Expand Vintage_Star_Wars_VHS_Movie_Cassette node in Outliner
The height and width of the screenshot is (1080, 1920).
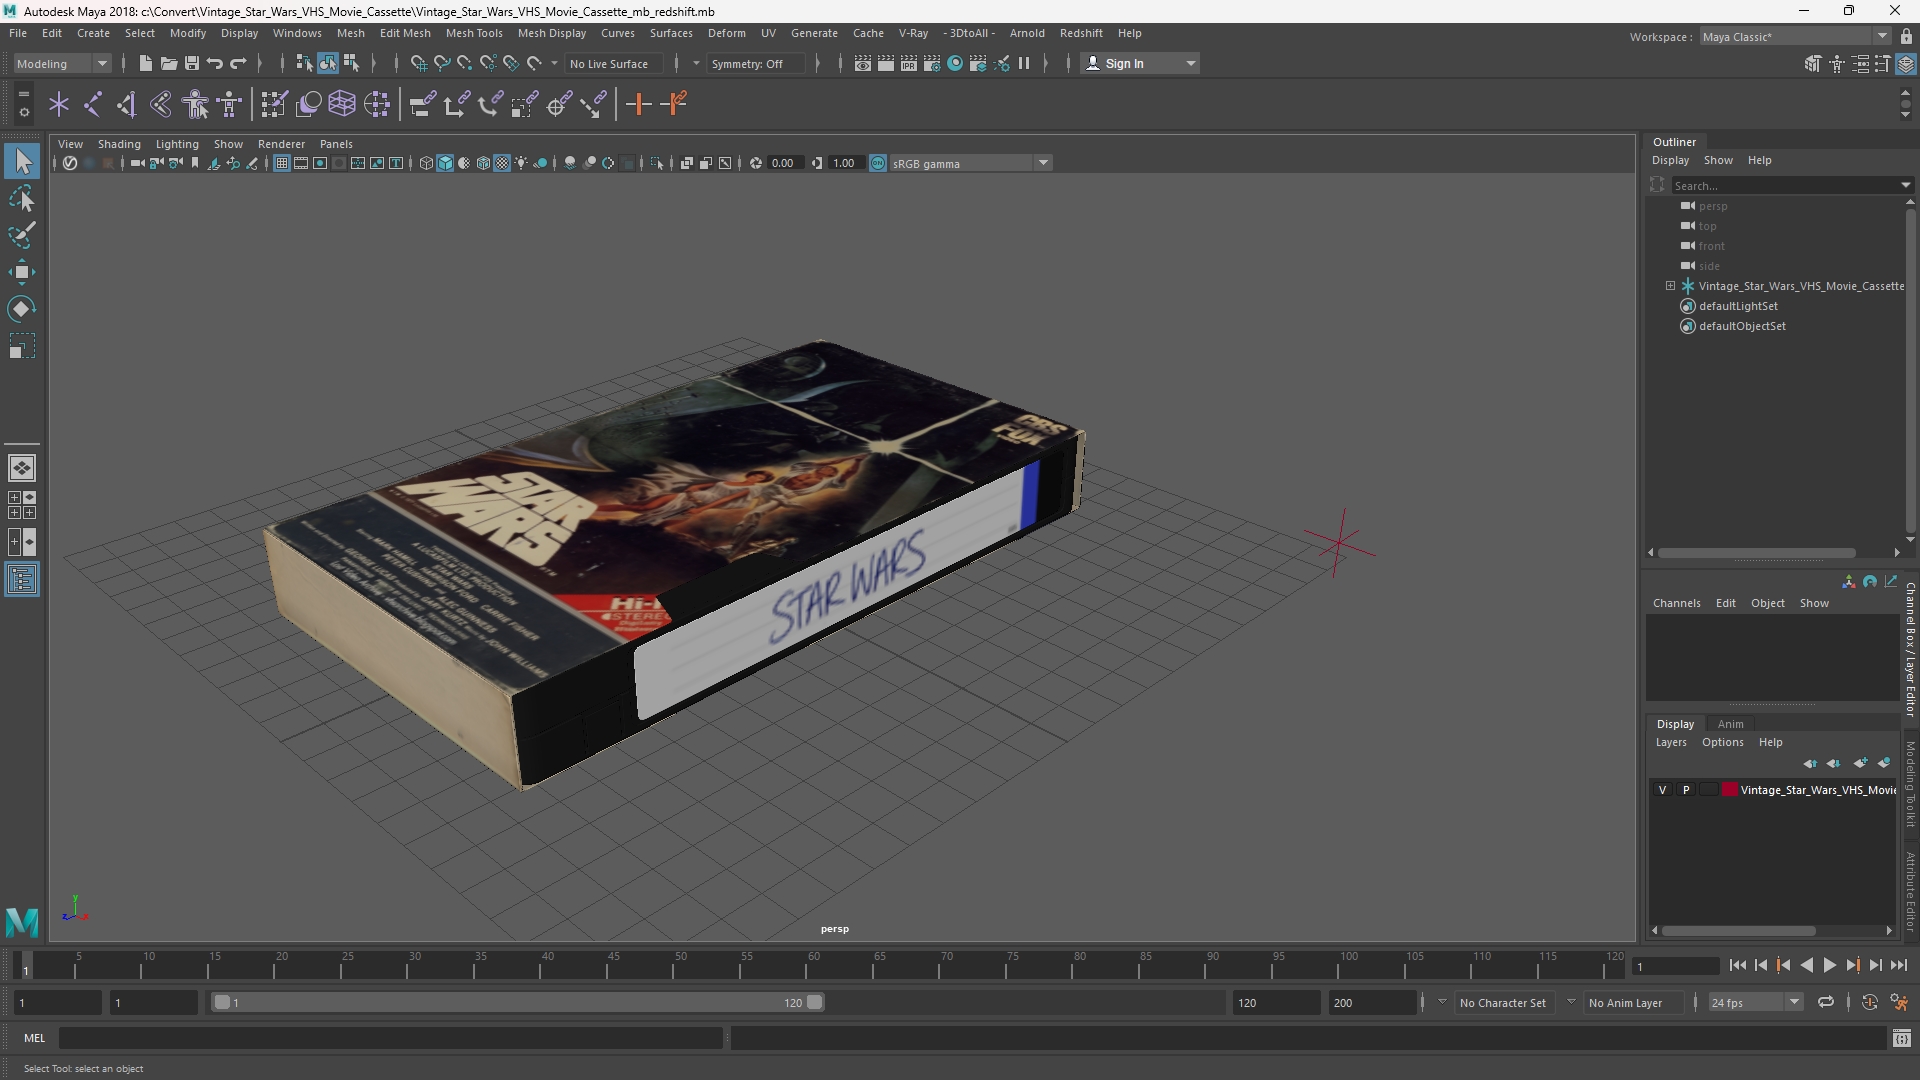[1670, 286]
